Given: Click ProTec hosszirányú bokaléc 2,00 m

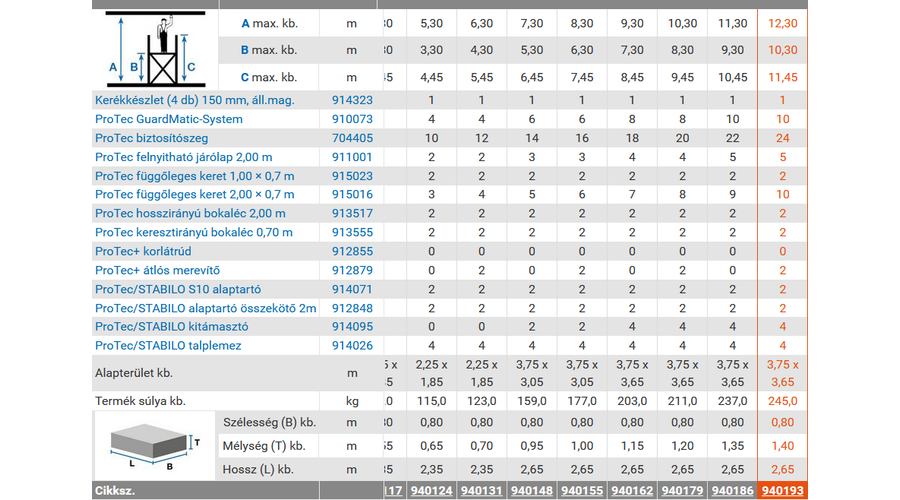Looking at the screenshot, I should point(190,213).
